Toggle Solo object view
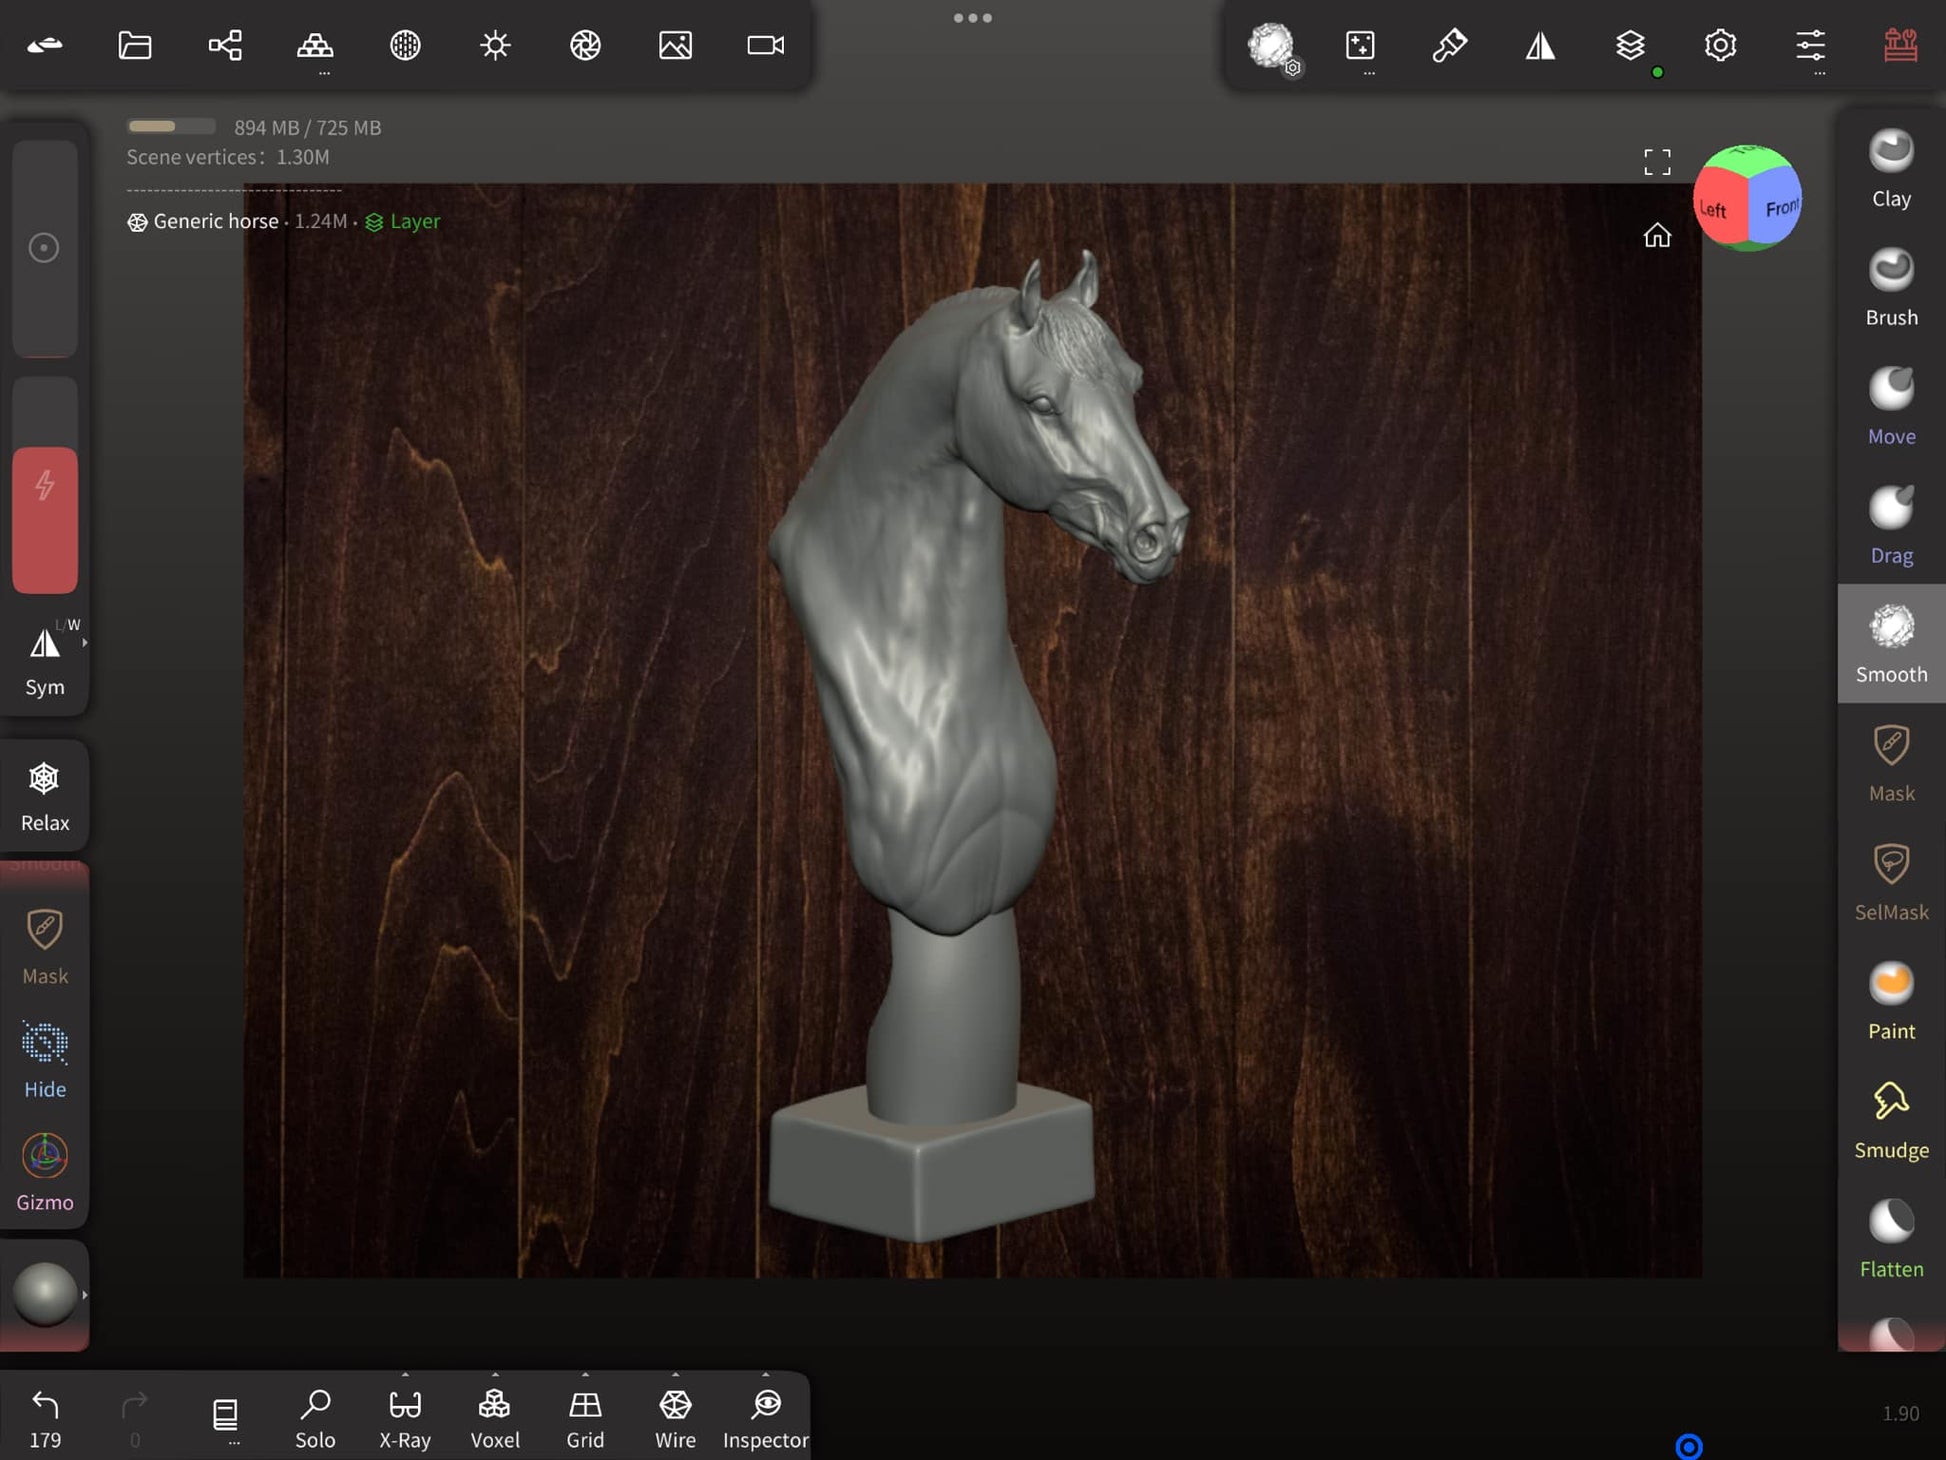Viewport: 1946px width, 1460px height. (x=315, y=1417)
